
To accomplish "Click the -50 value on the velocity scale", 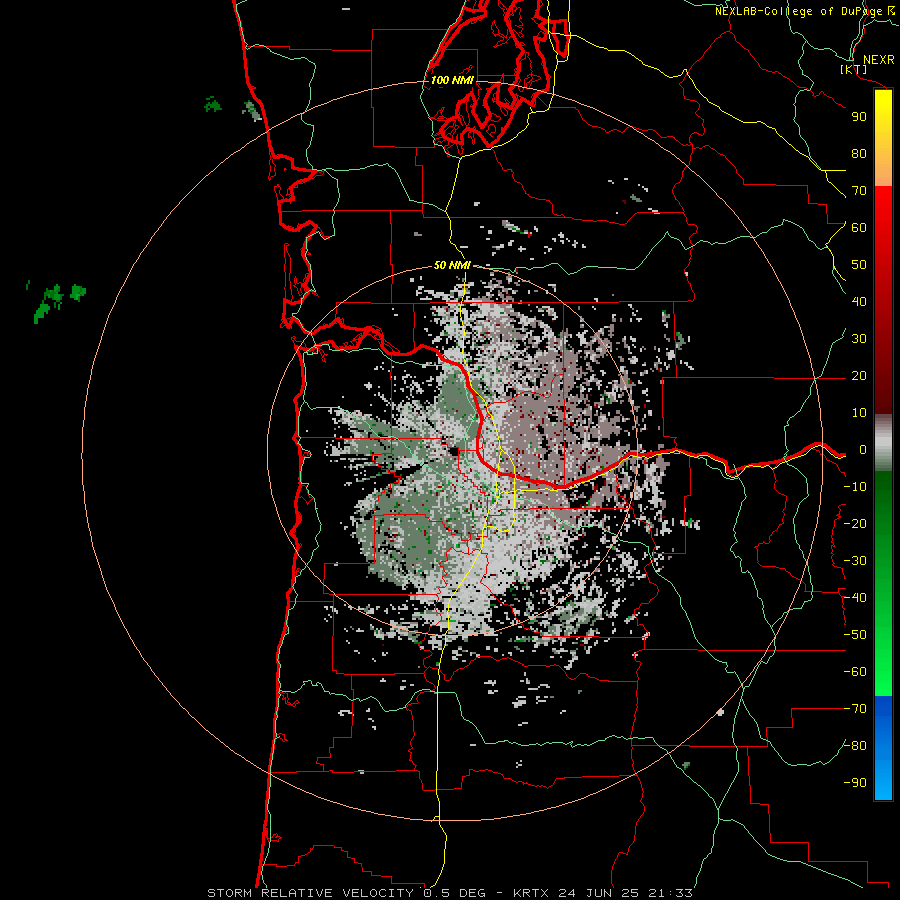I will [855, 635].
